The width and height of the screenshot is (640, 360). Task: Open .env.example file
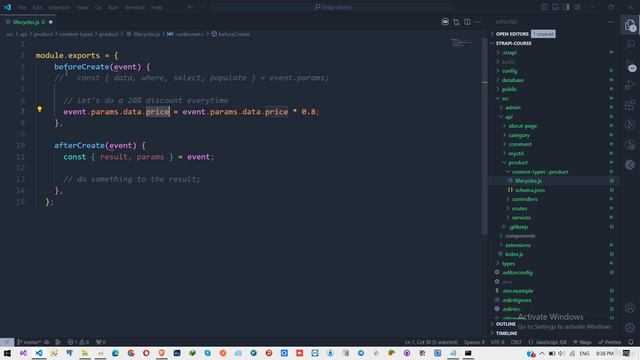(x=517, y=291)
